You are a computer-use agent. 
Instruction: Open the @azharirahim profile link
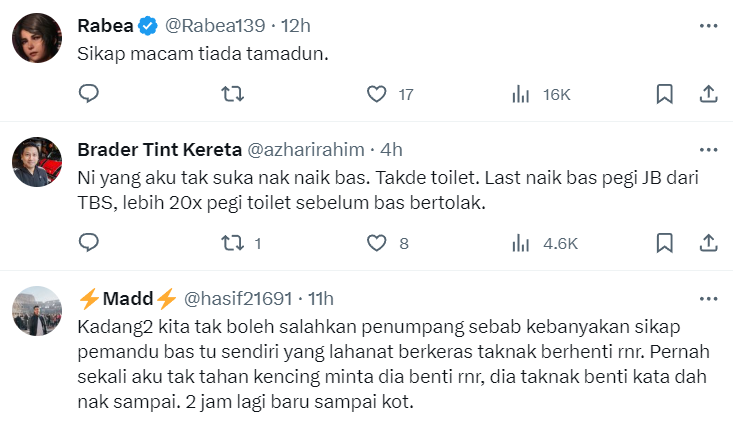tap(304, 150)
